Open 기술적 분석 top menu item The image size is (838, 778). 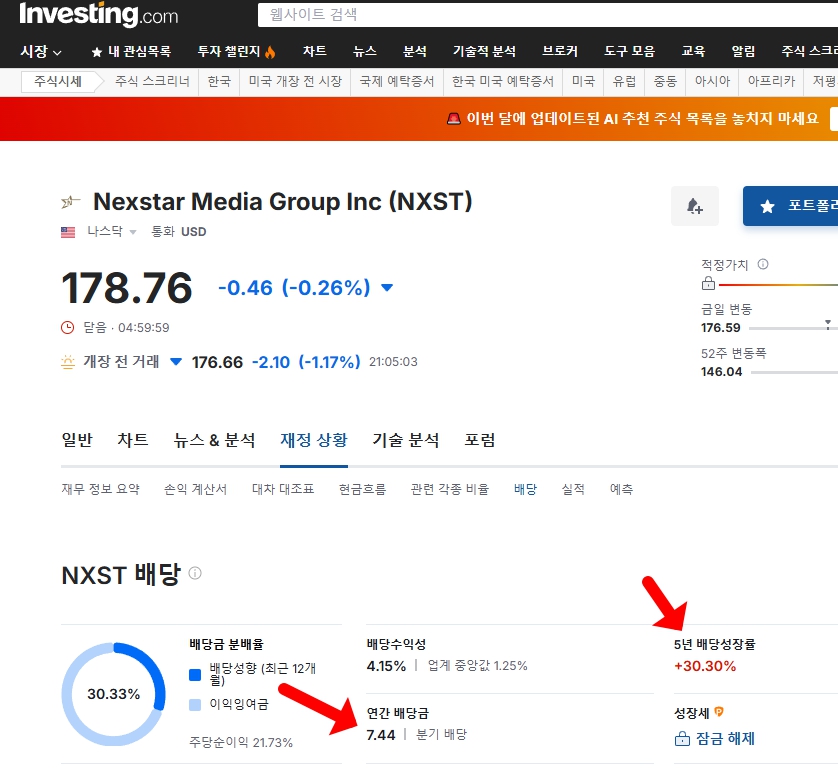point(484,51)
